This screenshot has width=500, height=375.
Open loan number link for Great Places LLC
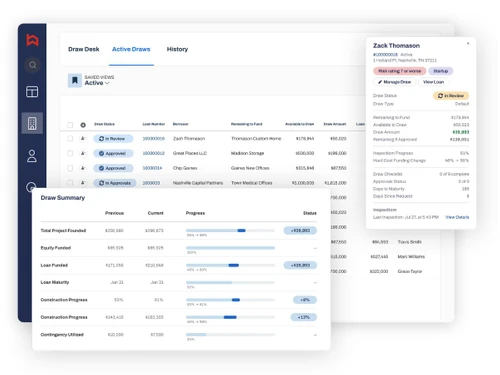(x=154, y=153)
